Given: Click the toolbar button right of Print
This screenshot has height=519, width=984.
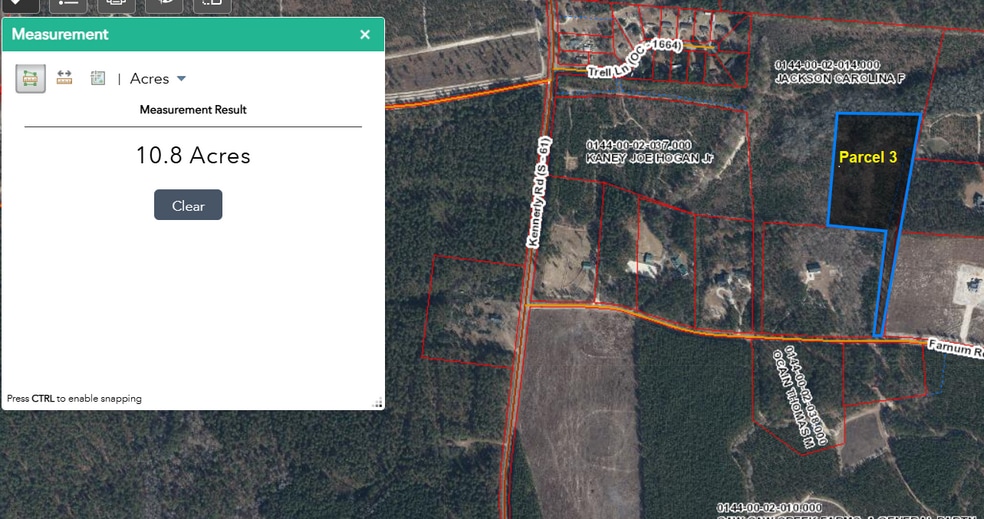Looking at the screenshot, I should [164, 4].
